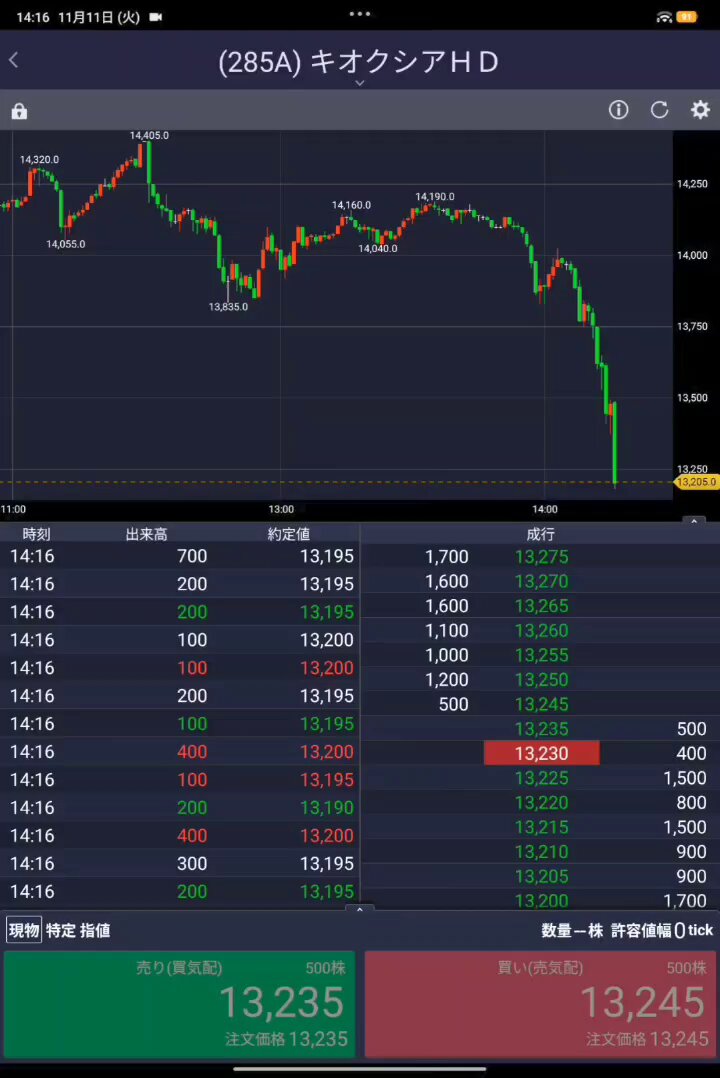This screenshot has height=1078, width=720.
Task: Open settings gear icon
Action: (x=700, y=109)
